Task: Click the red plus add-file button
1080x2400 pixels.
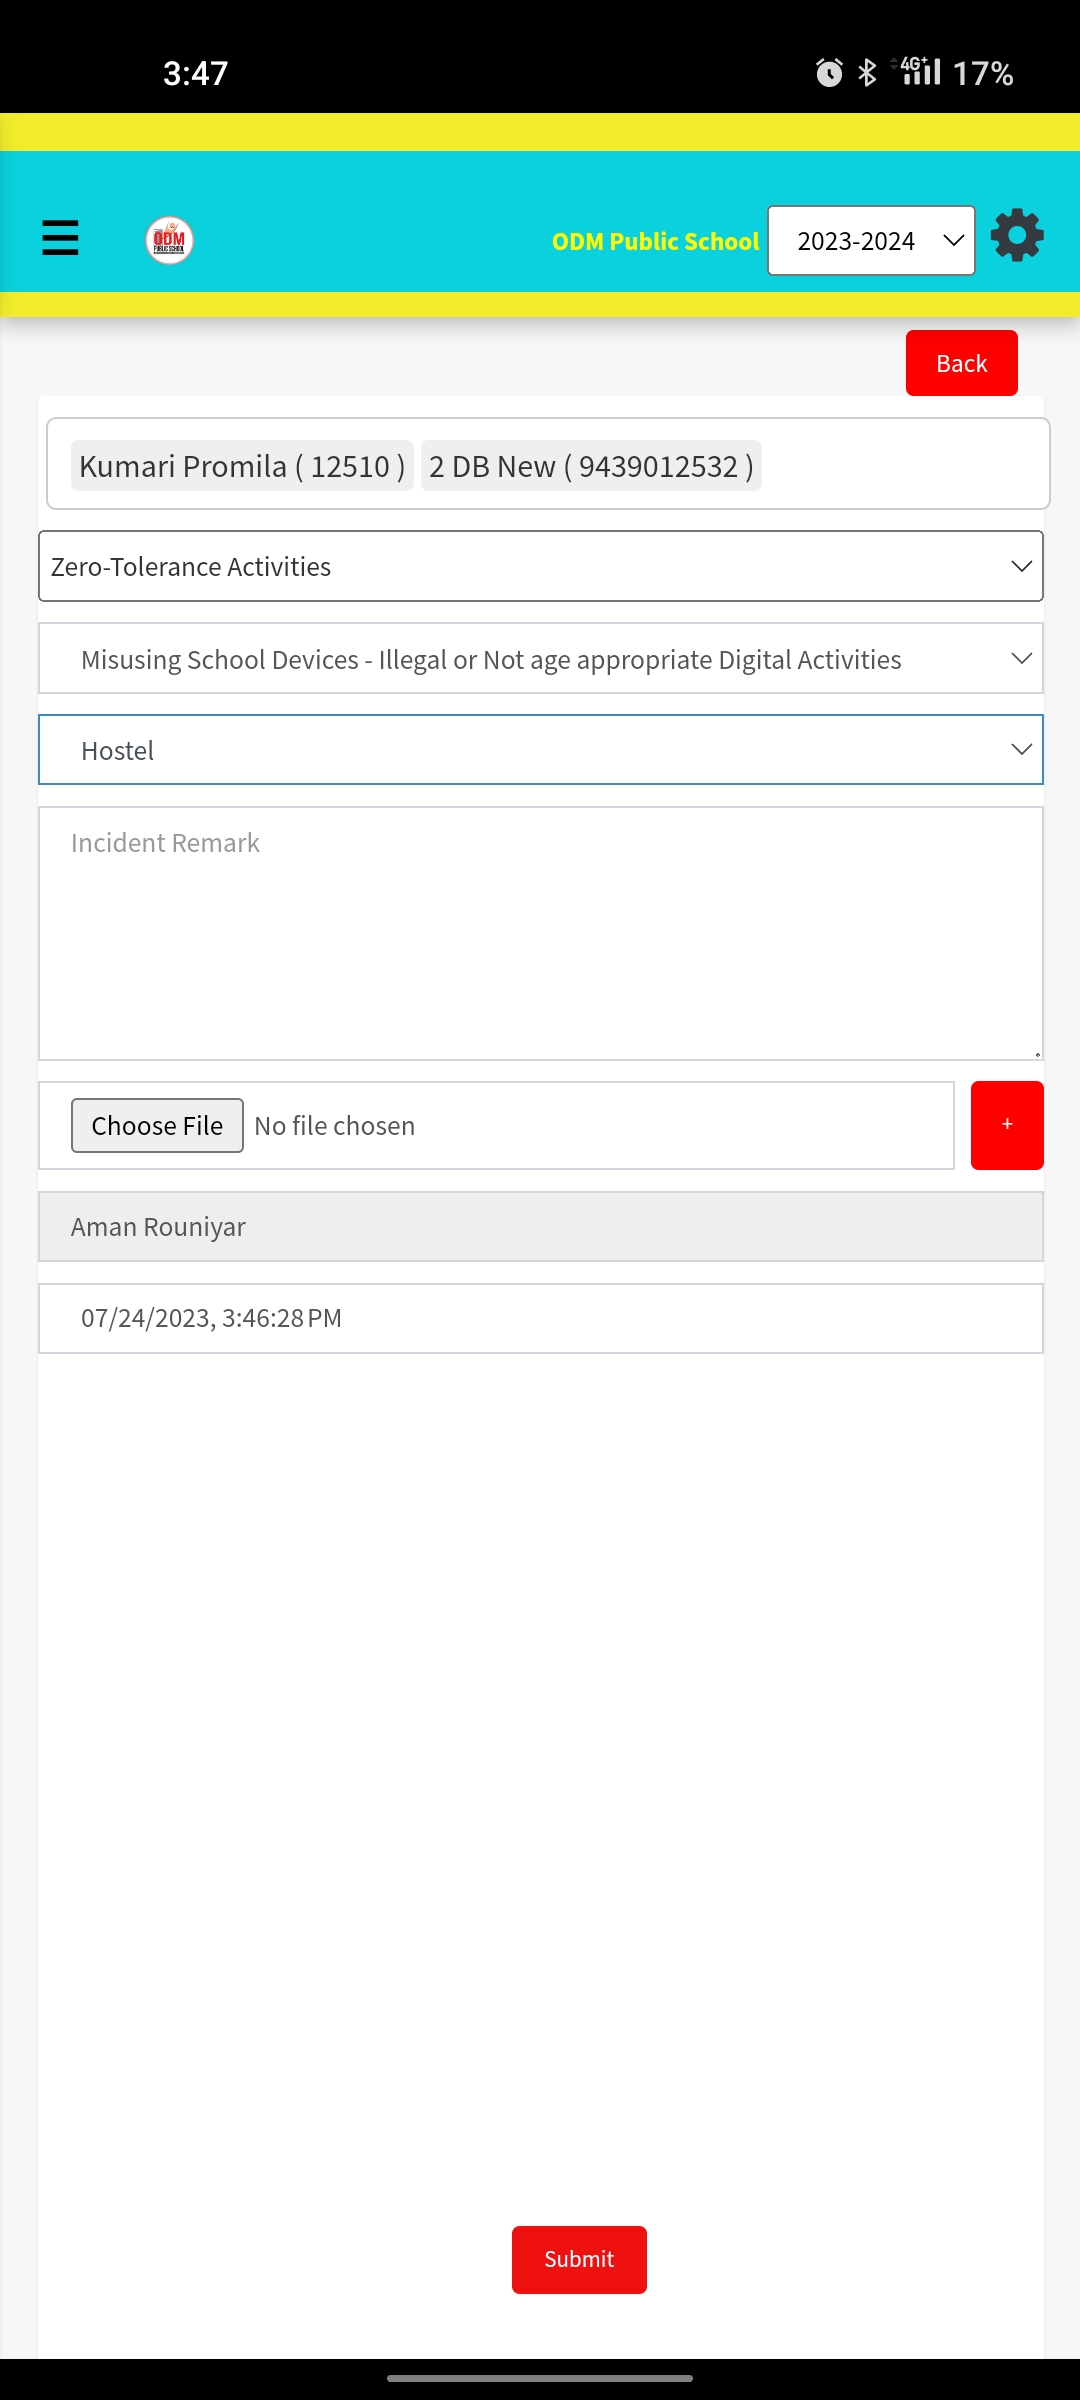Action: coord(1006,1125)
